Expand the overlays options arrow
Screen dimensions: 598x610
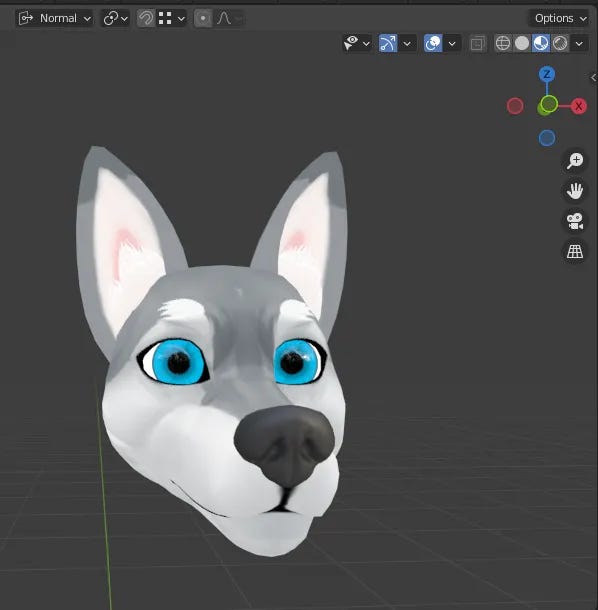[452, 43]
